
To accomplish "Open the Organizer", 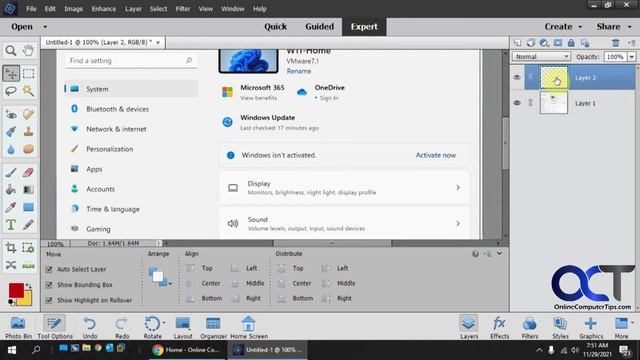I will tap(213, 327).
